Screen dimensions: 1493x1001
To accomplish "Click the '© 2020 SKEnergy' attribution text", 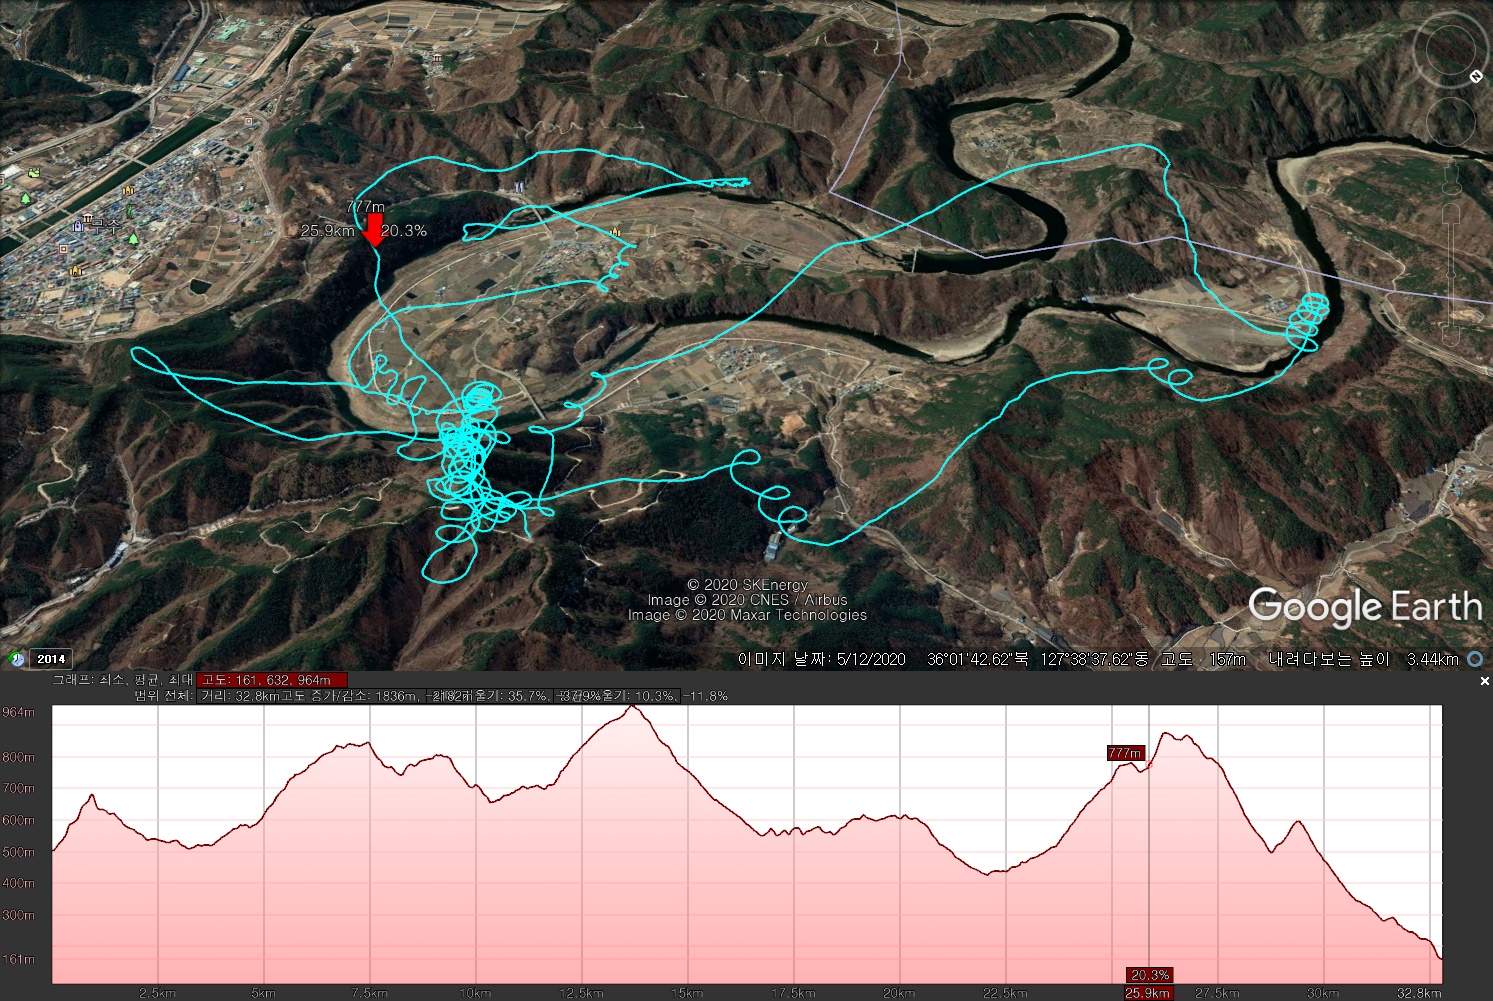I will pos(747,584).
